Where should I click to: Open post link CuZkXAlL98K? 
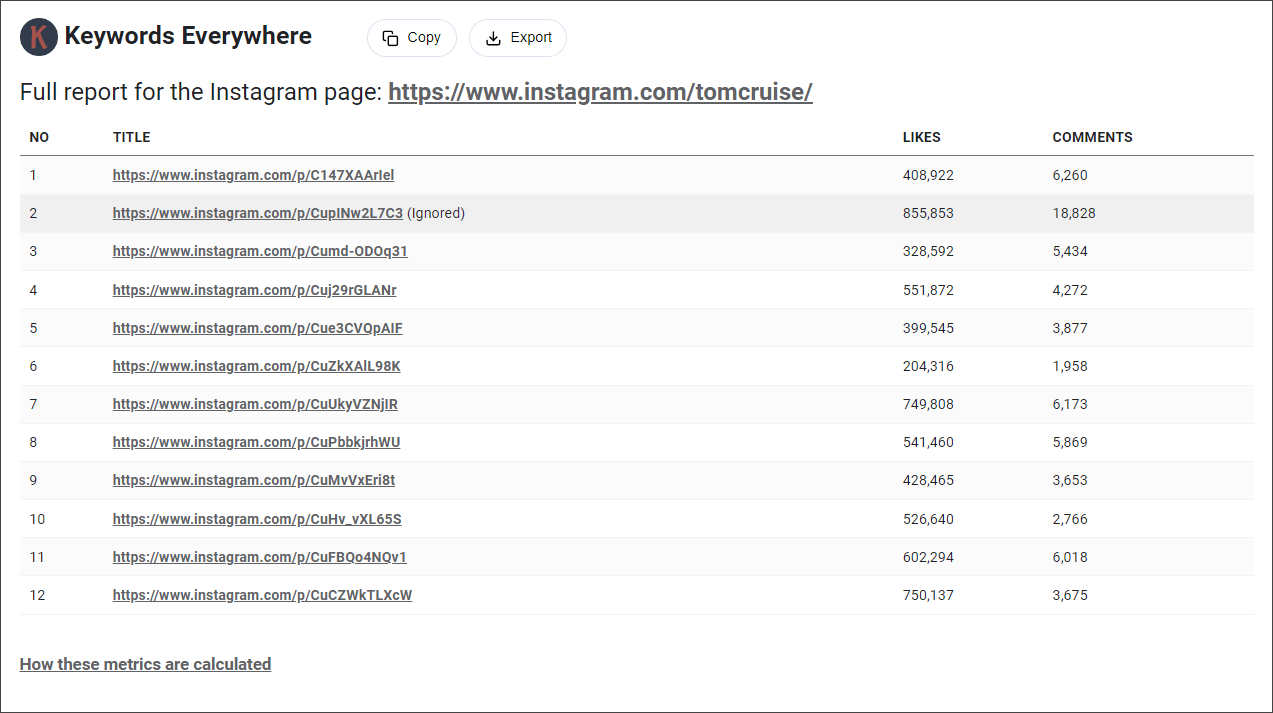tap(257, 366)
